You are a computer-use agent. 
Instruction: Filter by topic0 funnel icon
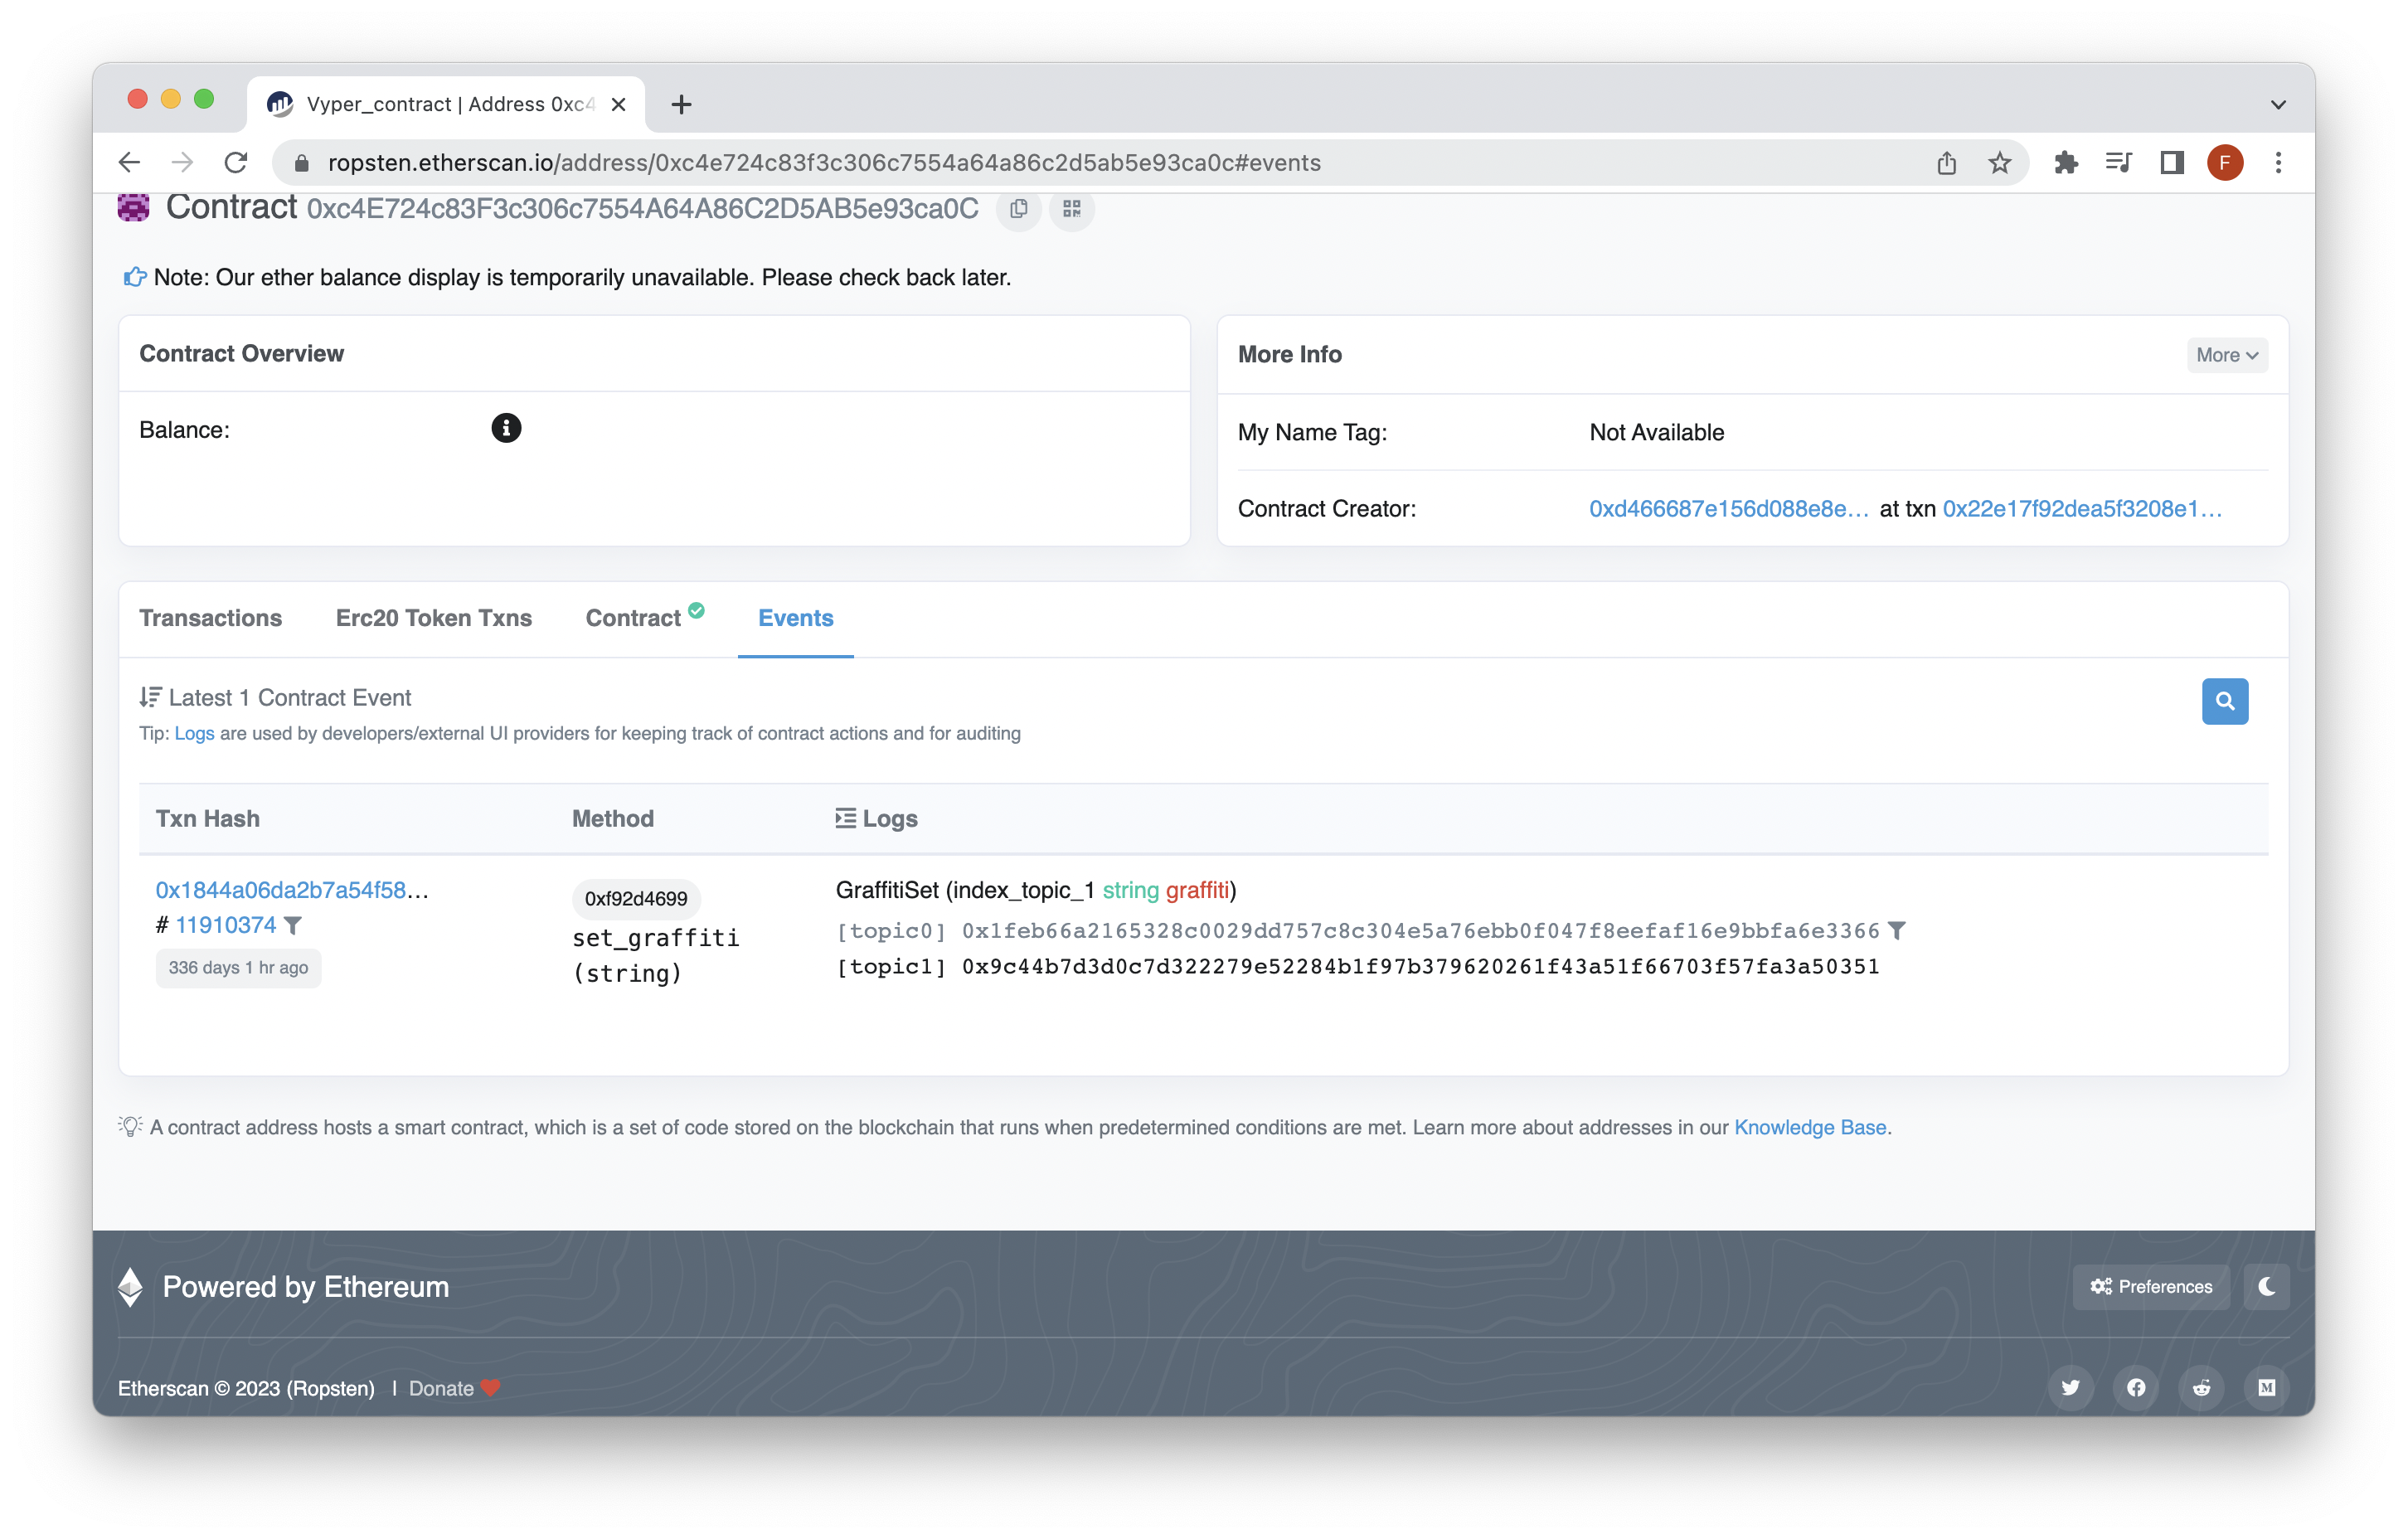pos(1897,931)
